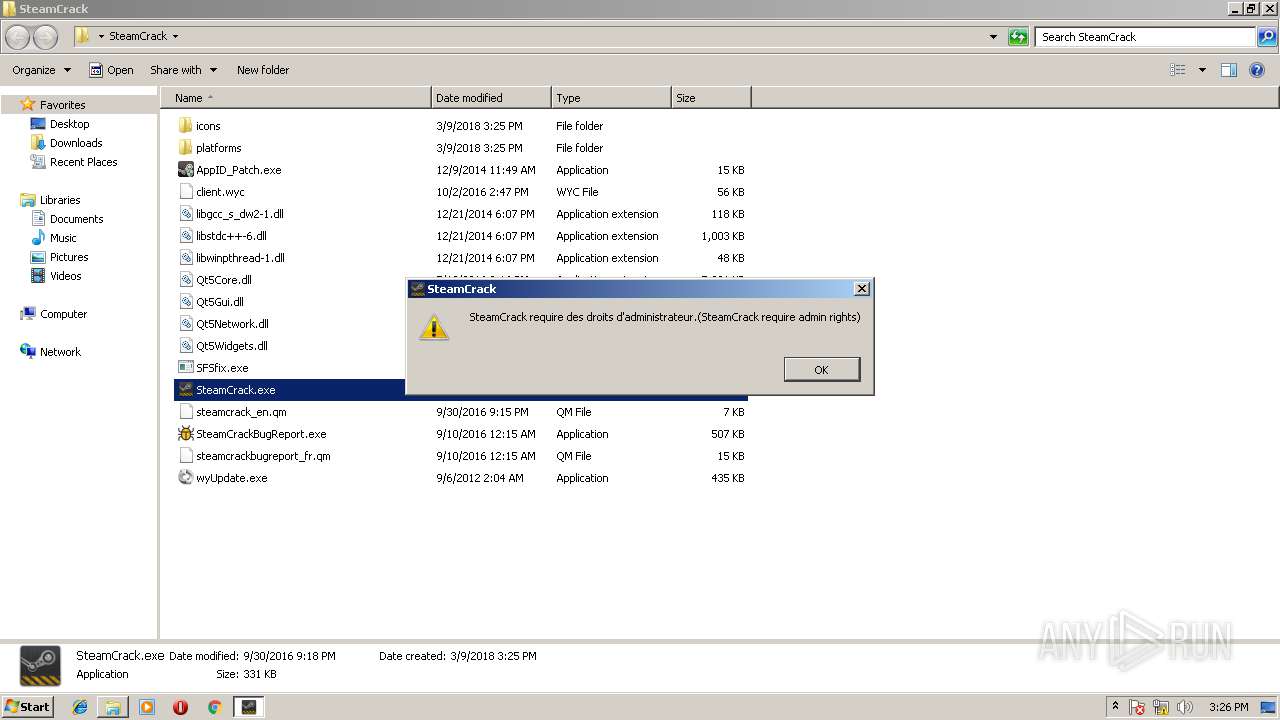The width and height of the screenshot is (1280, 720).
Task: Sort by the Name column header
Action: (295, 98)
